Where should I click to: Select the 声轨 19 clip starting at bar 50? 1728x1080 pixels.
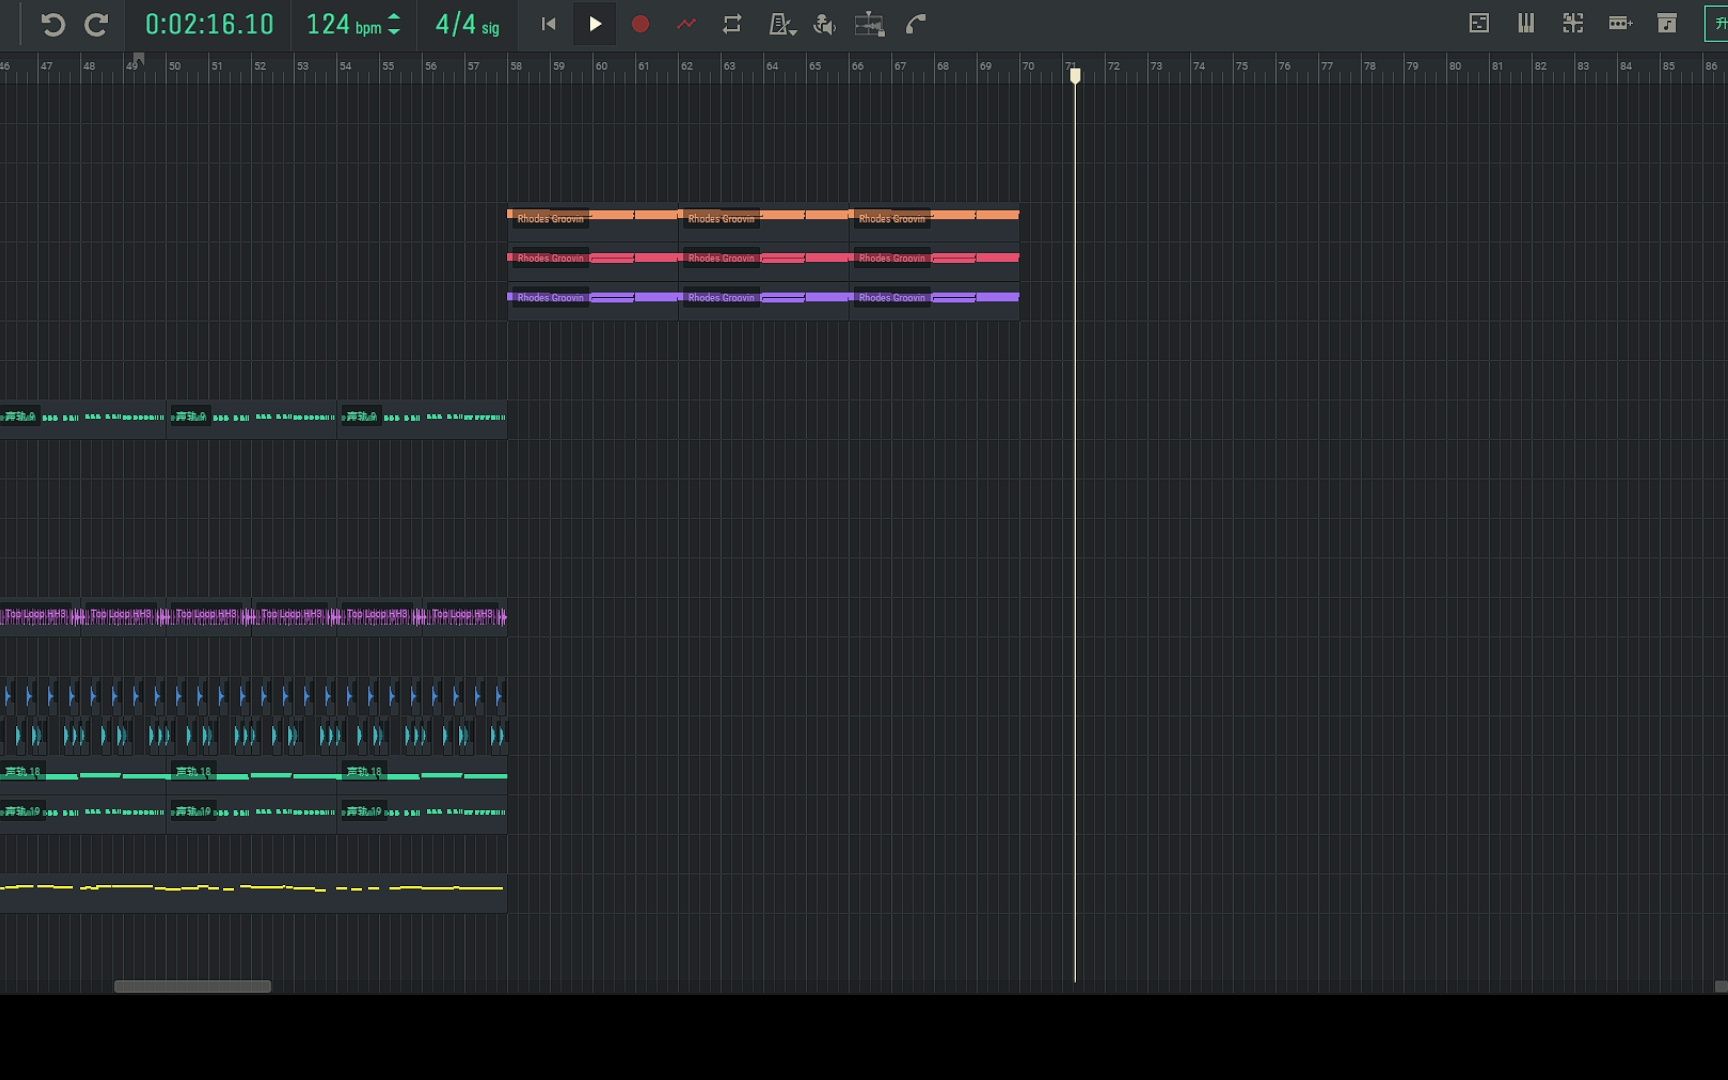(252, 815)
